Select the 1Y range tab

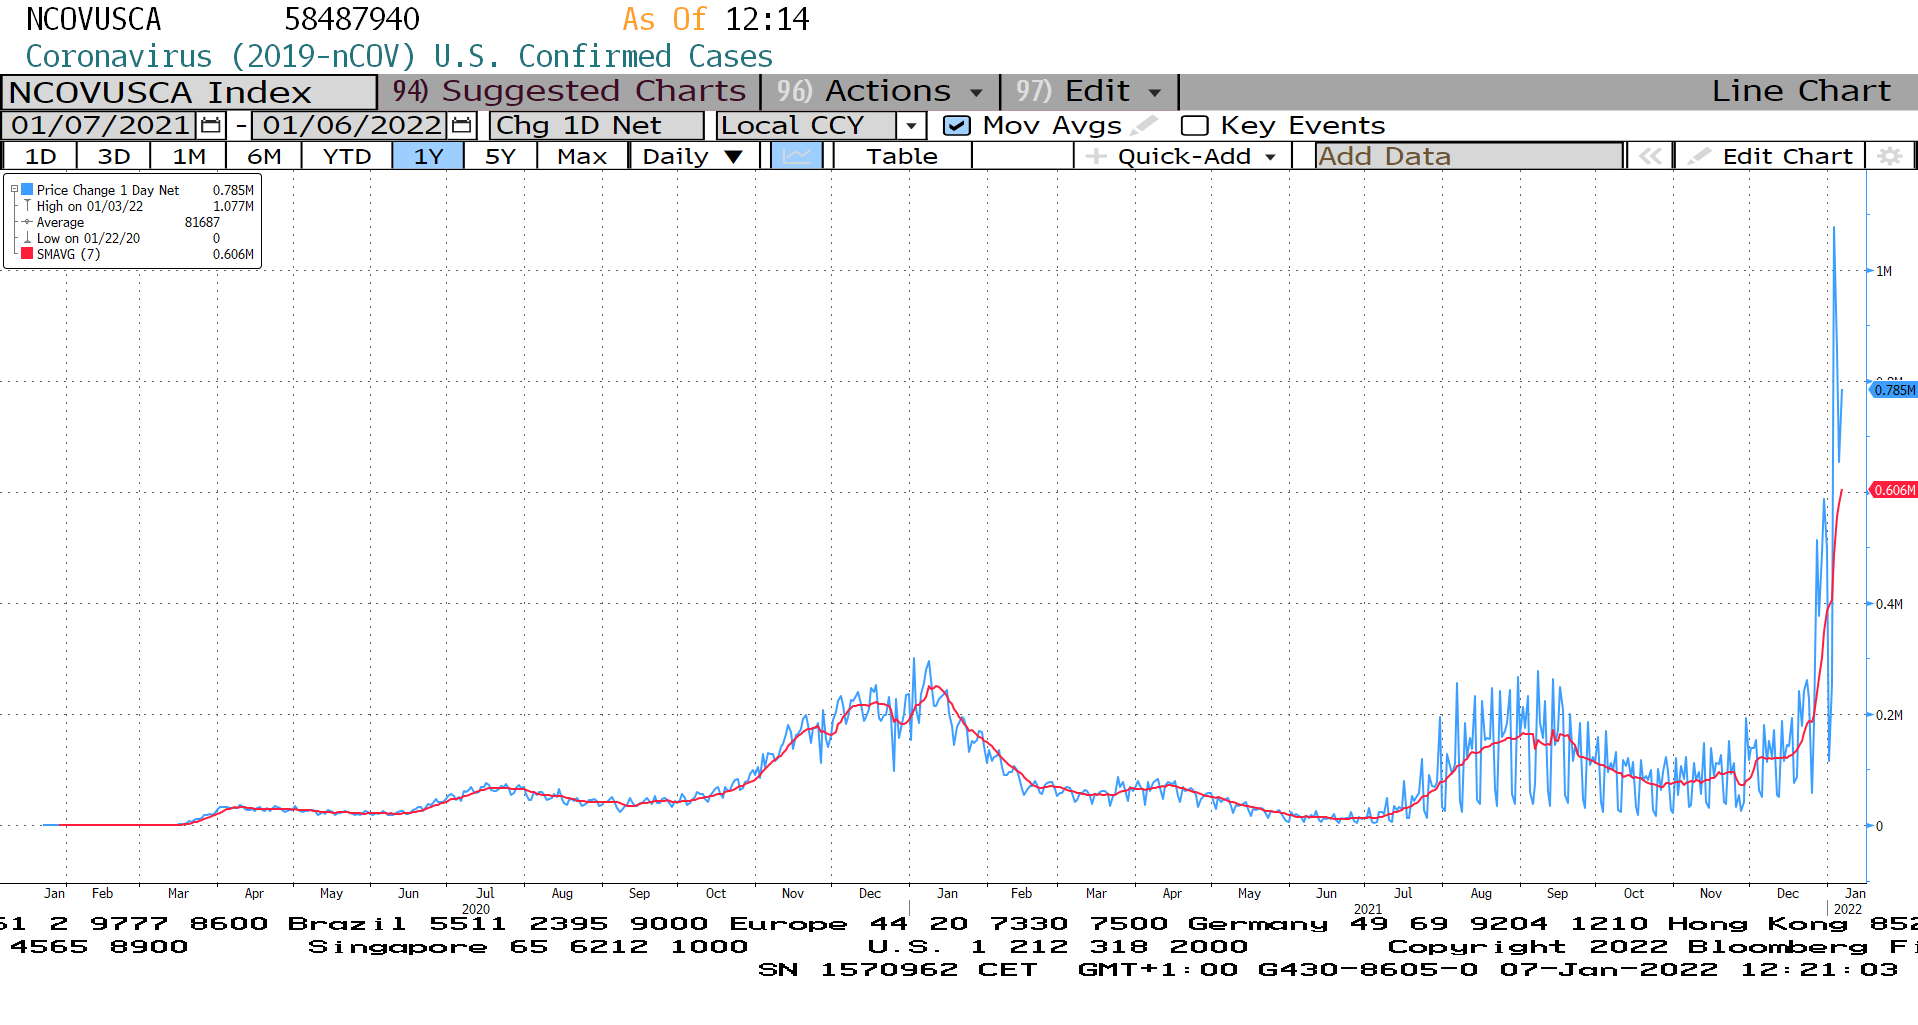(428, 156)
